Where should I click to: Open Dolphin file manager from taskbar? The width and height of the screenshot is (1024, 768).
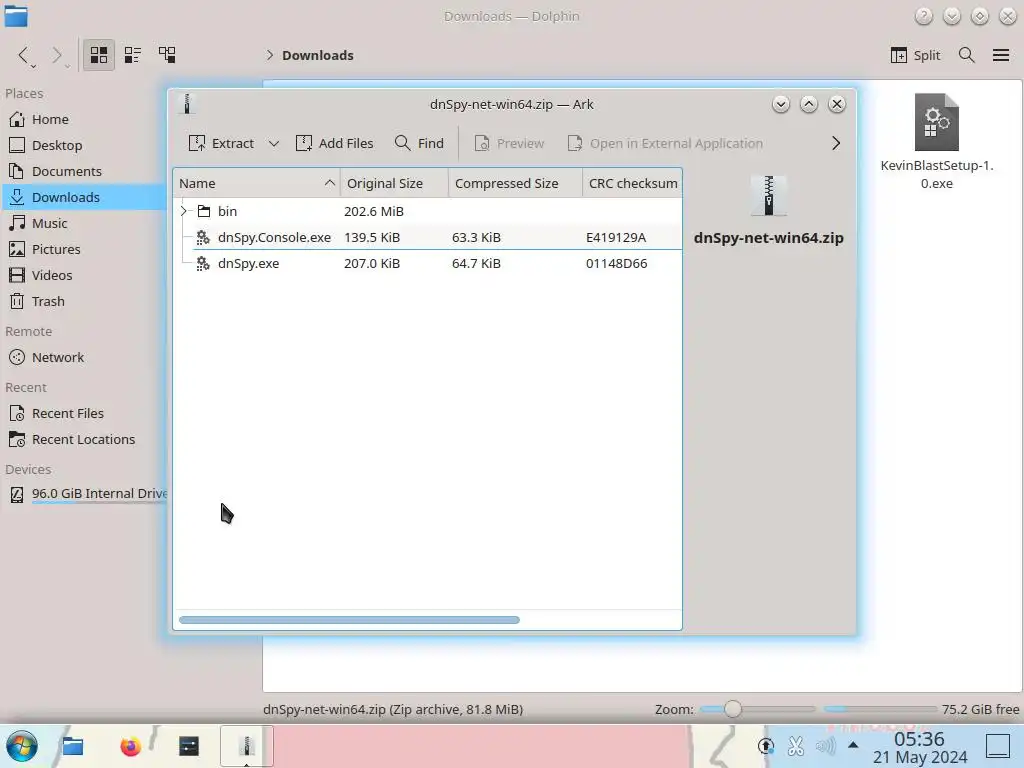pos(72,746)
